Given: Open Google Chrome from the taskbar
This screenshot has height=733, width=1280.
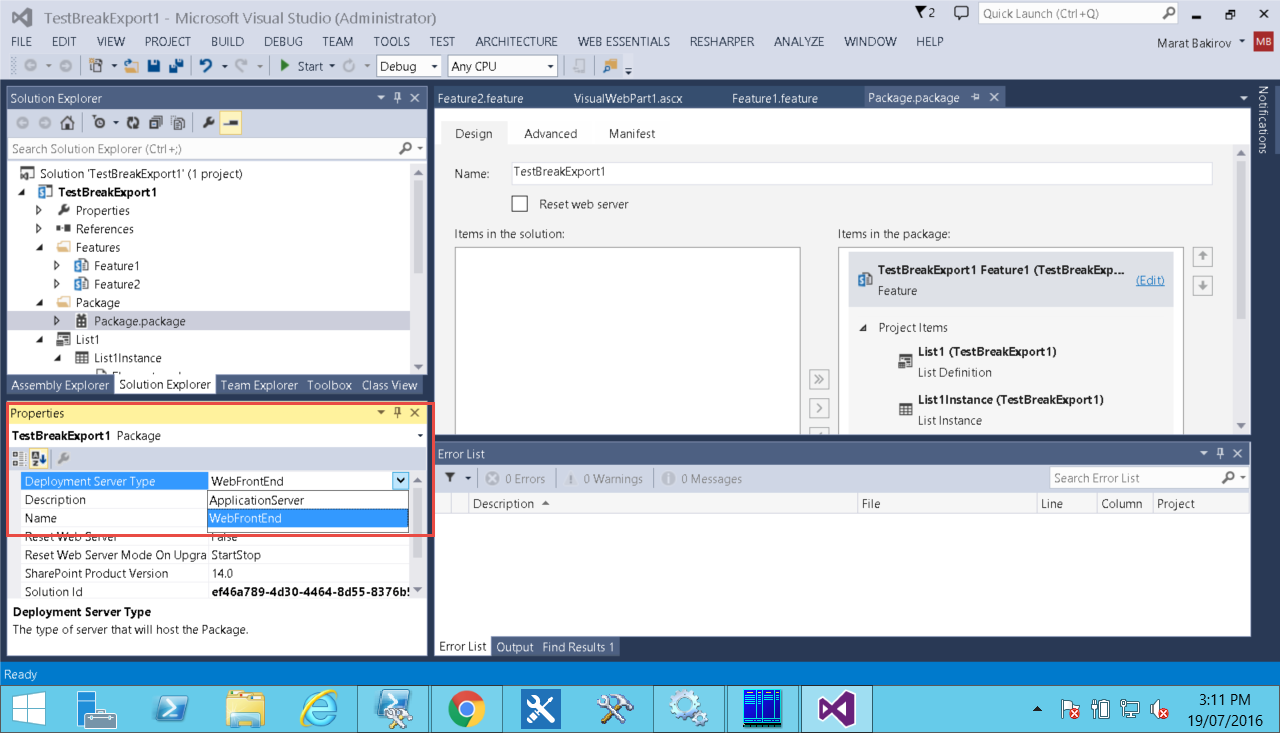Looking at the screenshot, I should coord(466,709).
